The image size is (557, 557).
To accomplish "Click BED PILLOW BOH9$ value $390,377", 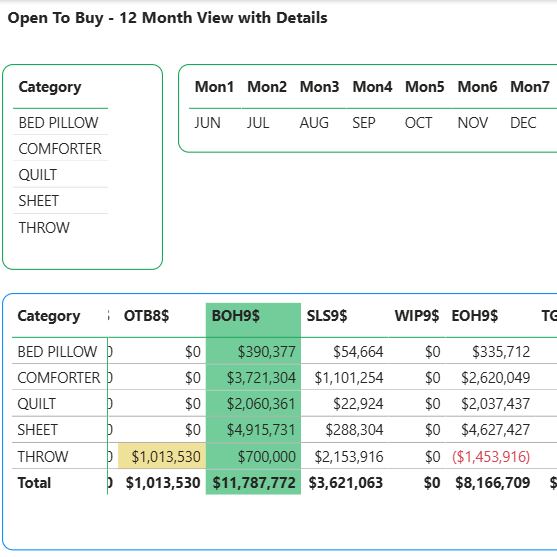I will tap(266, 352).
